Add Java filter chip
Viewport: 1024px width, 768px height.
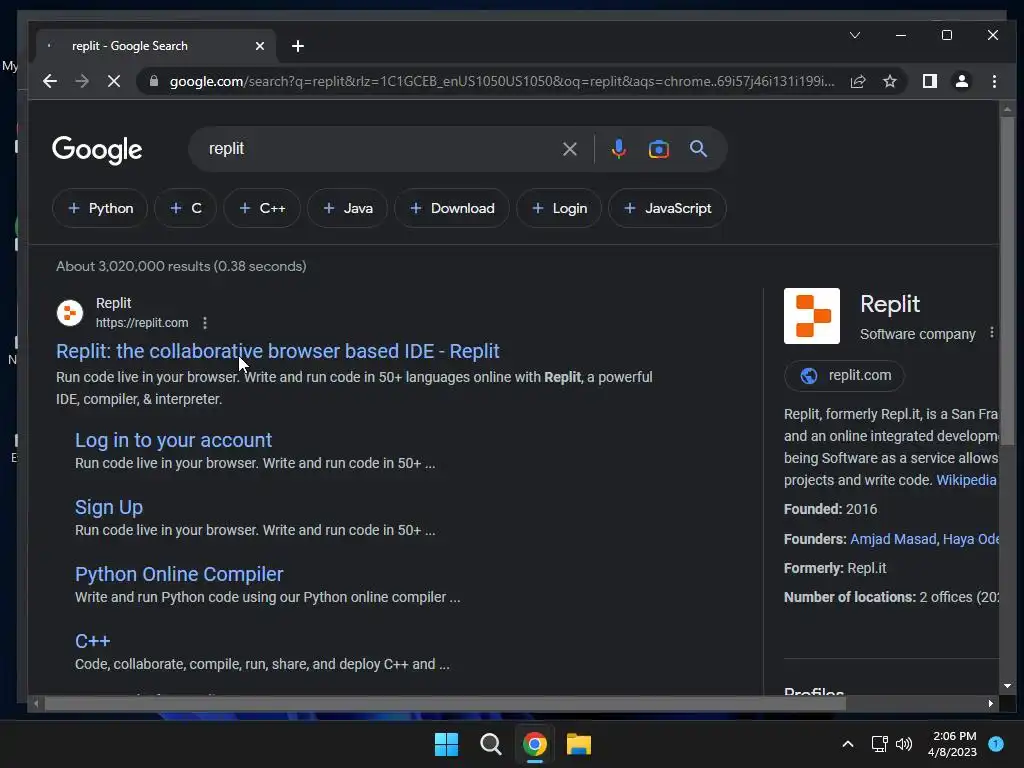pos(347,208)
